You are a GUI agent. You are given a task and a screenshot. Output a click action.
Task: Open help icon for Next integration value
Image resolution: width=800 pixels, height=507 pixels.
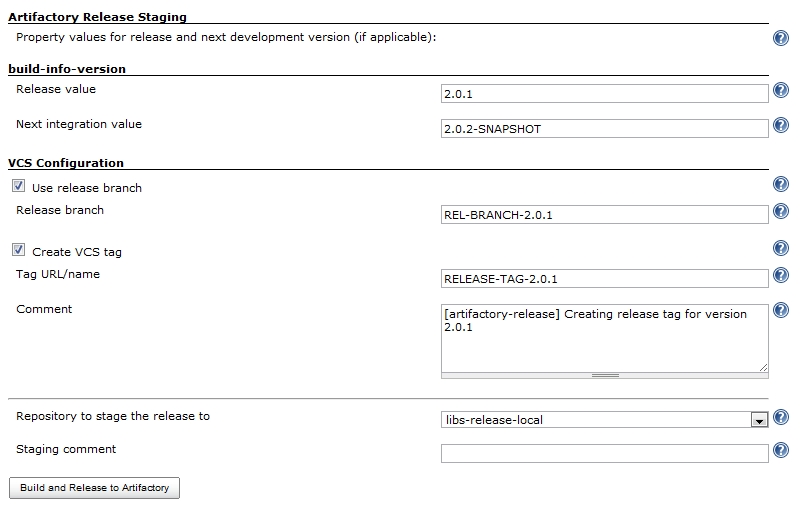[x=781, y=125]
